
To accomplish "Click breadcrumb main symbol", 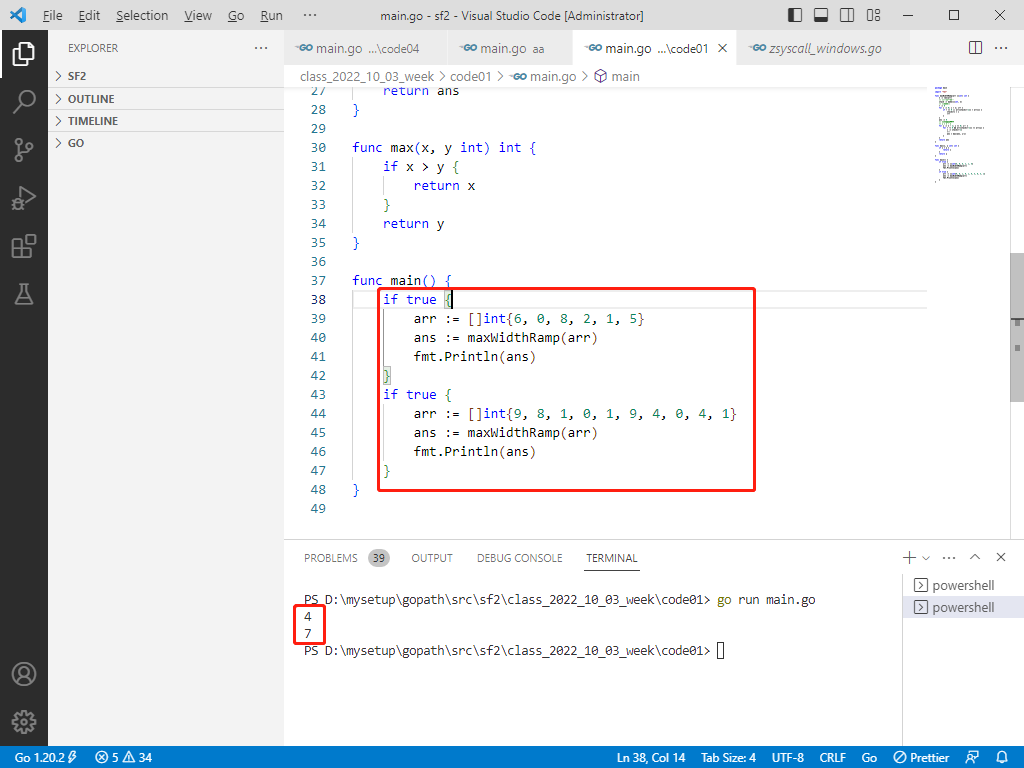I will click(x=617, y=76).
